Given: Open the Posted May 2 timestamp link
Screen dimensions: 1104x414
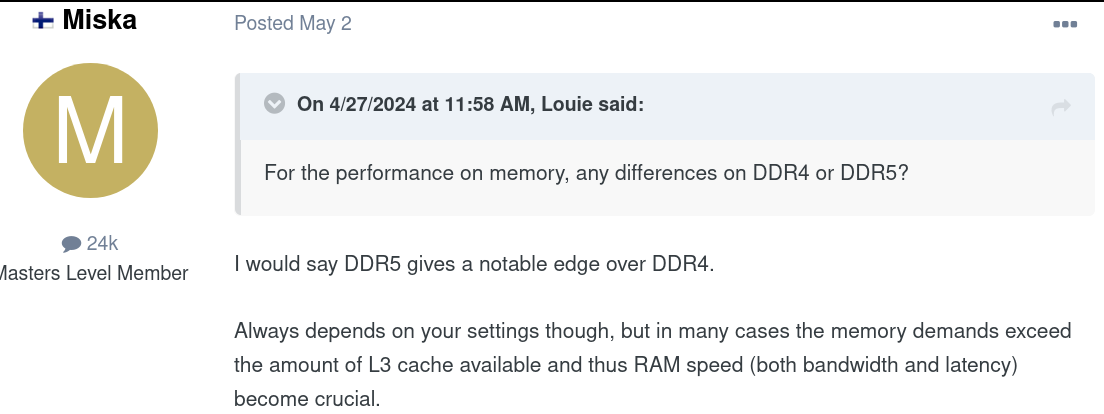Looking at the screenshot, I should point(293,23).
